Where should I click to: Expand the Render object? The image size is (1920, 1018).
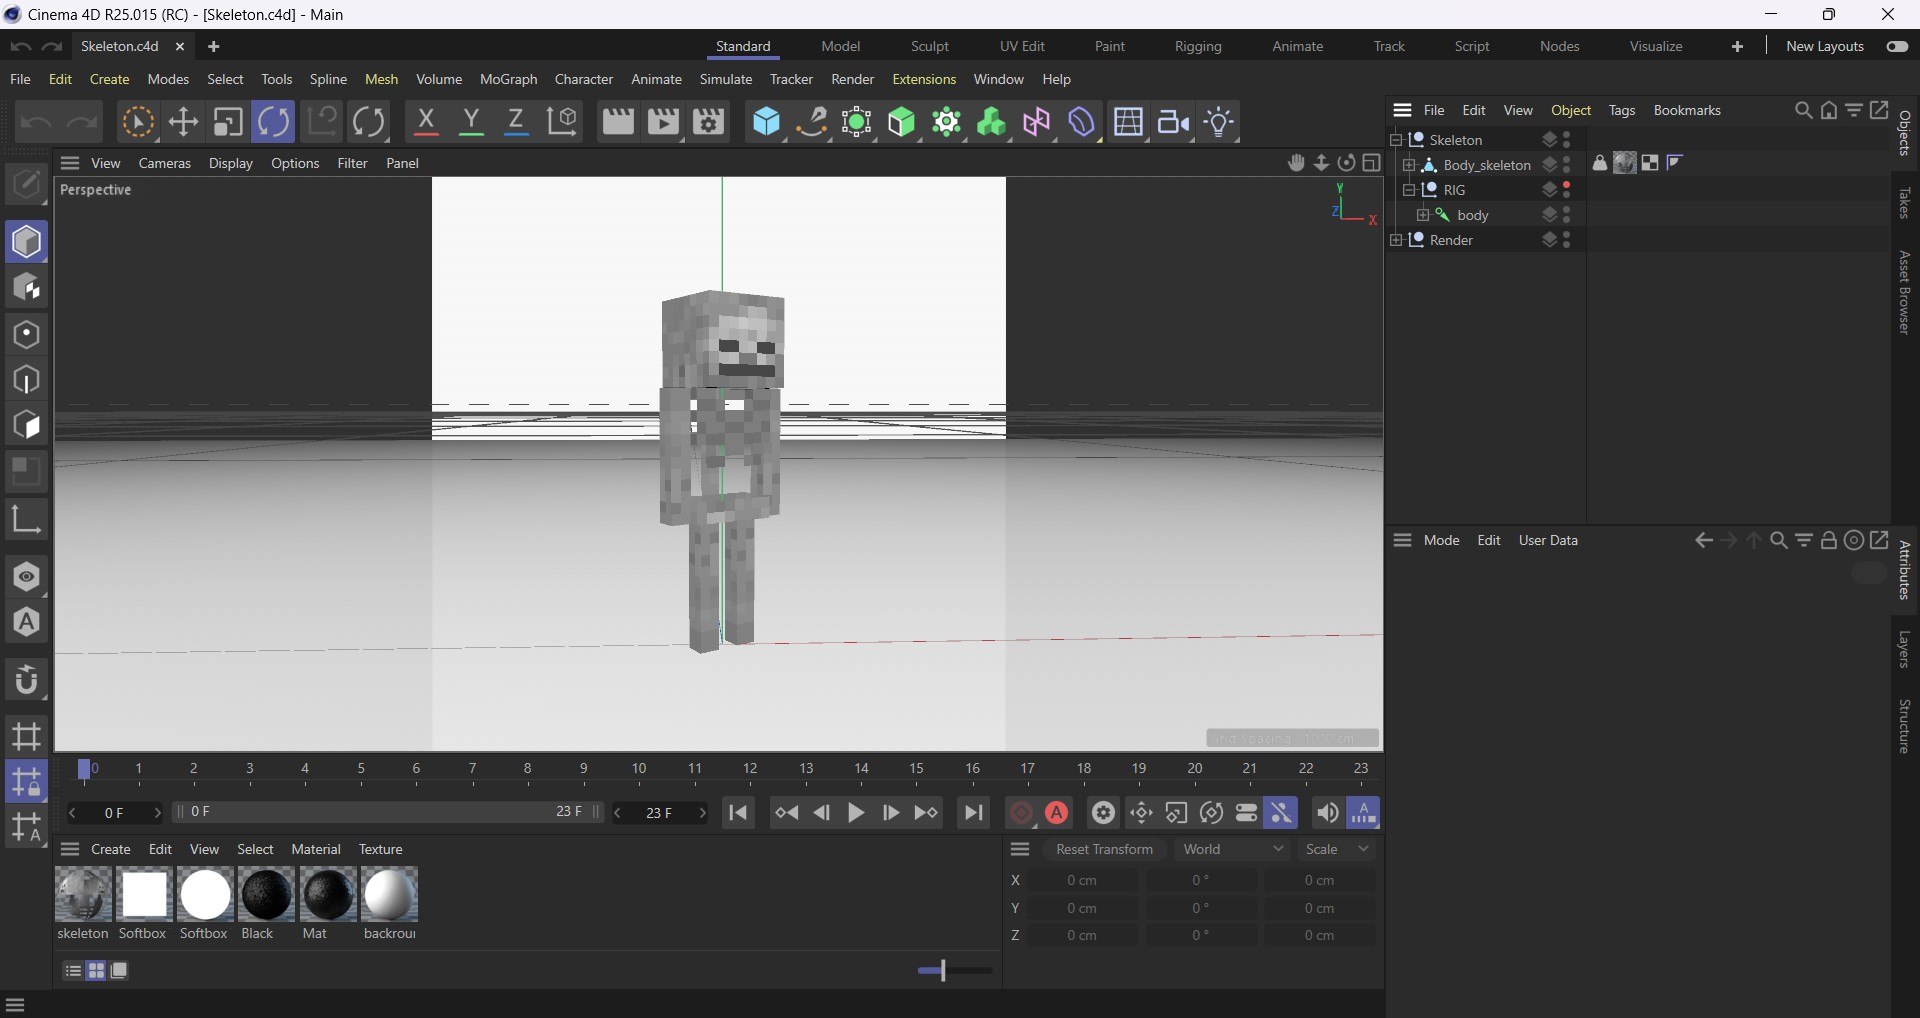[1396, 240]
